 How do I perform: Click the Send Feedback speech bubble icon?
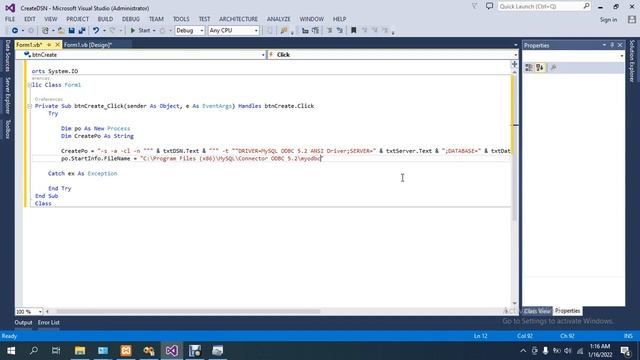[489, 6]
